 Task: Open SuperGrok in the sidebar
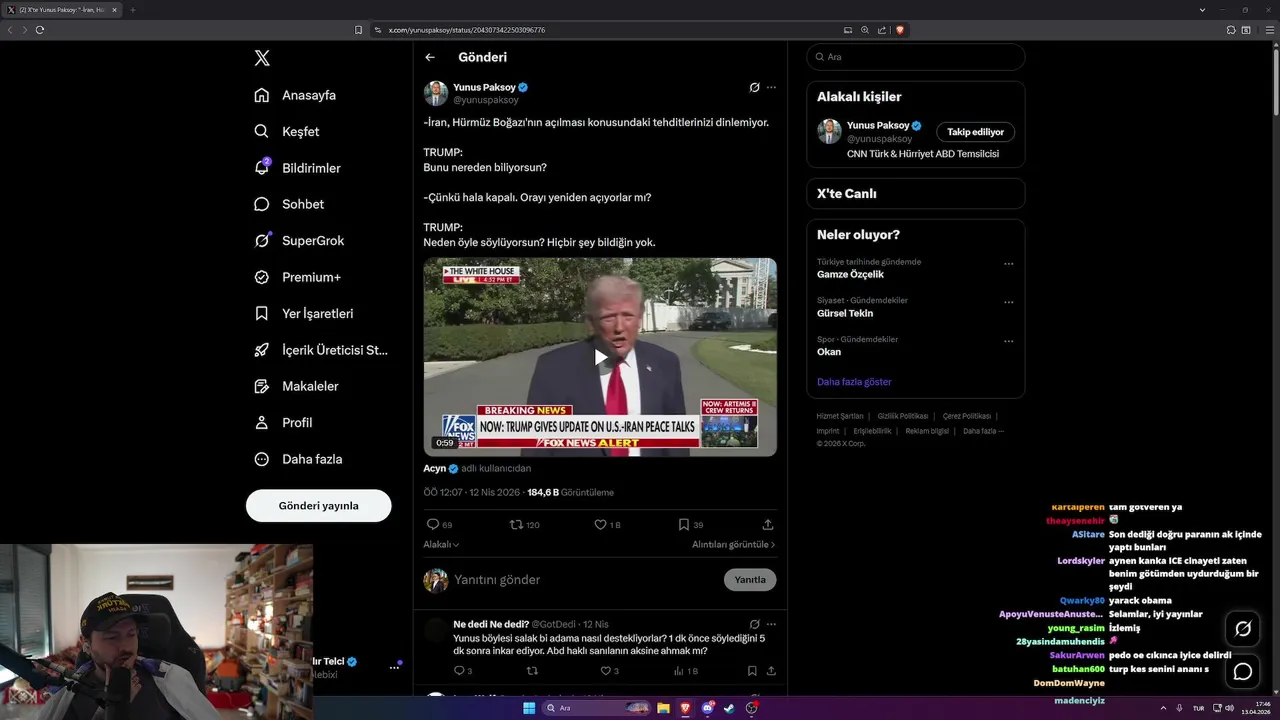coord(299,241)
